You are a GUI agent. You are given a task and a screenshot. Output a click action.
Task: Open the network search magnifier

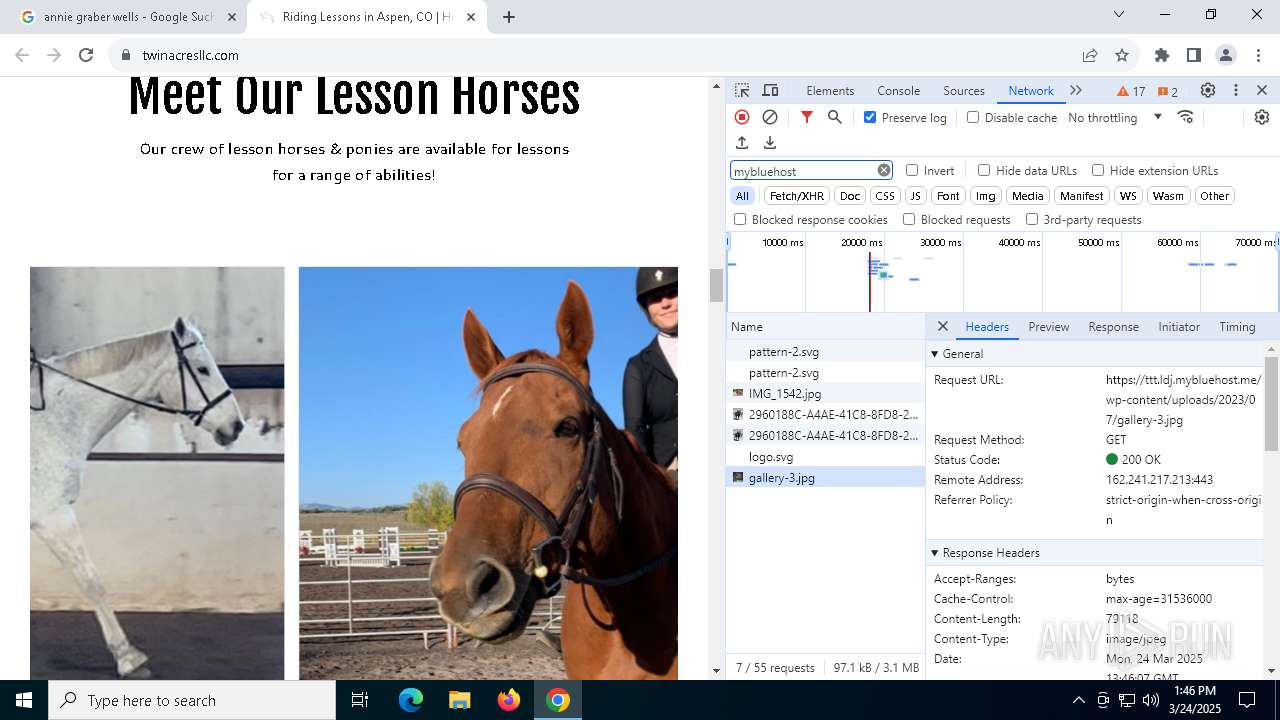click(x=835, y=117)
